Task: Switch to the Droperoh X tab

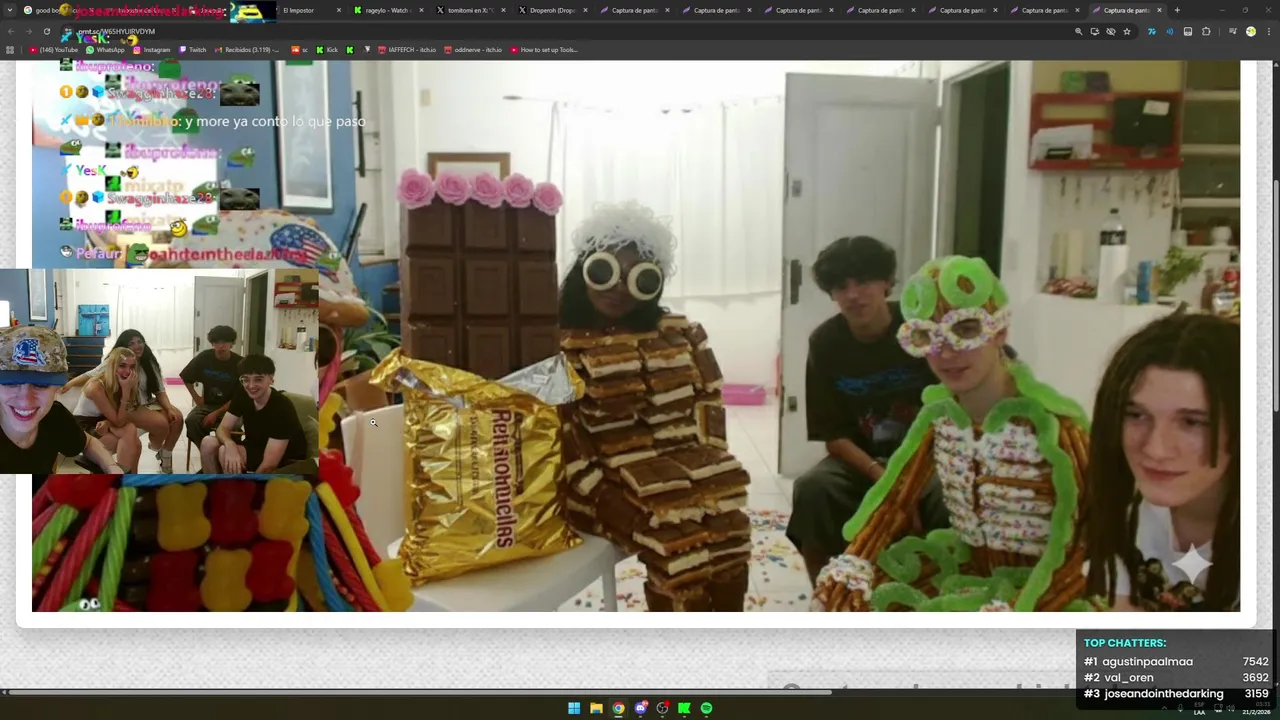Action: [552, 10]
